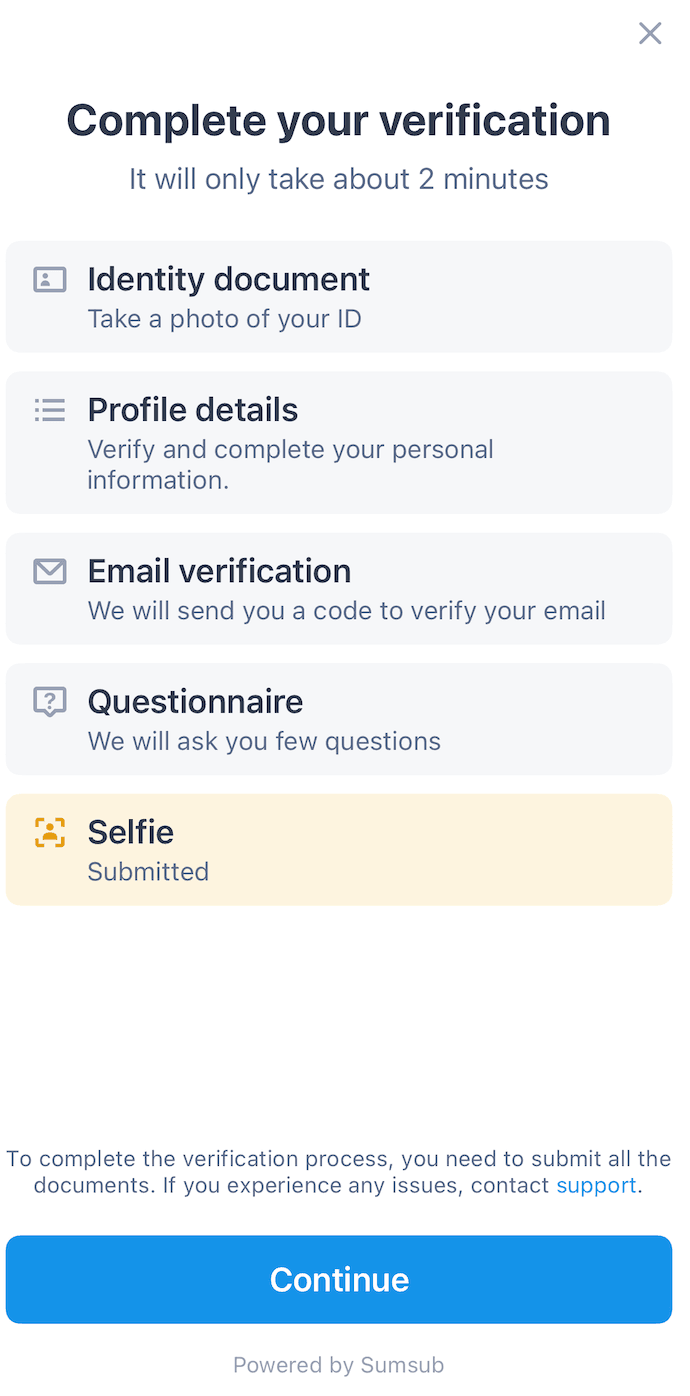The image size is (690, 1396).
Task: Select the Profile details step
Action: [x=339, y=442]
